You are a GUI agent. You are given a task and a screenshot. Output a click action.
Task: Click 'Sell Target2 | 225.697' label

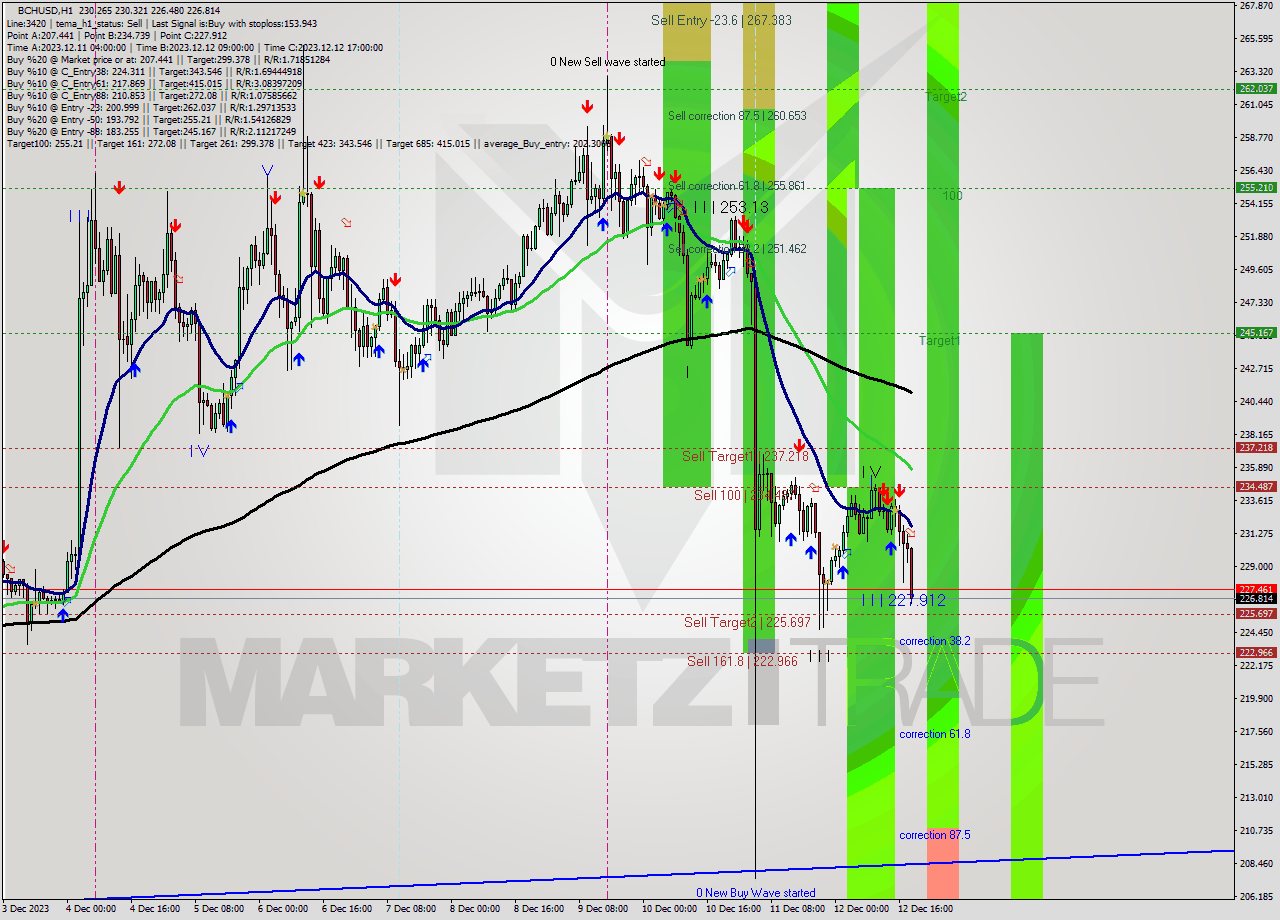(747, 622)
